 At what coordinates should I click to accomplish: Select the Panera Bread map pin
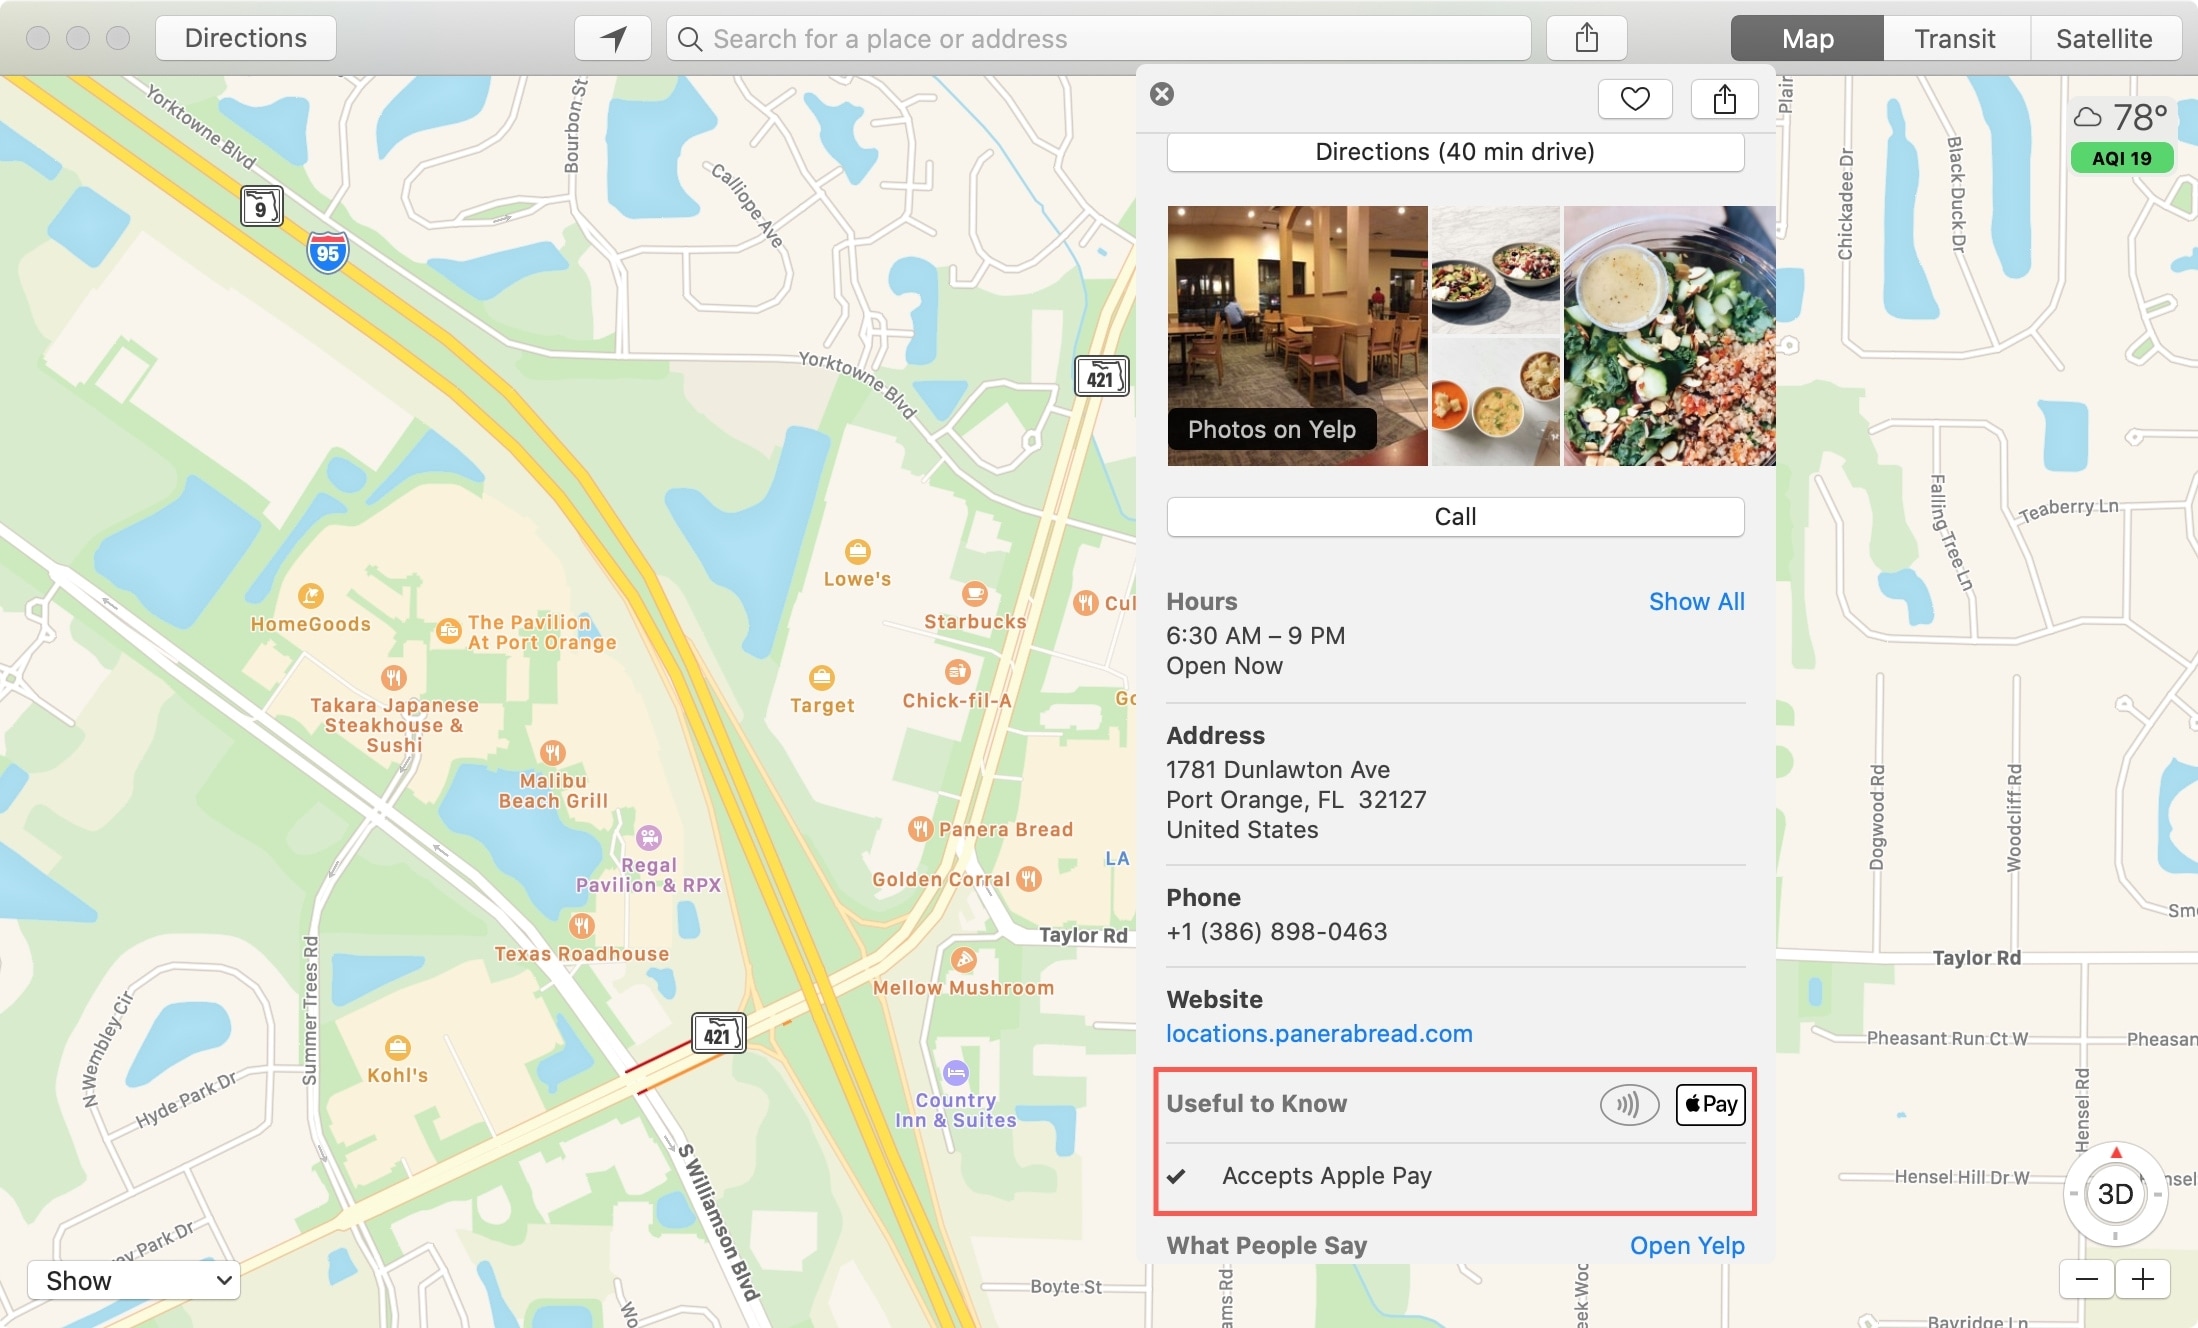coord(920,829)
